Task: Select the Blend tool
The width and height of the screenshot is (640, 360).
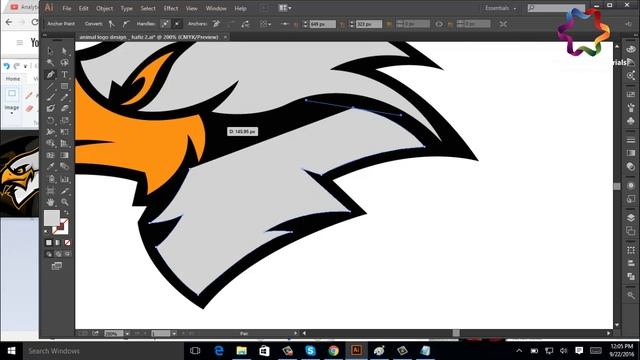Action: [64, 167]
